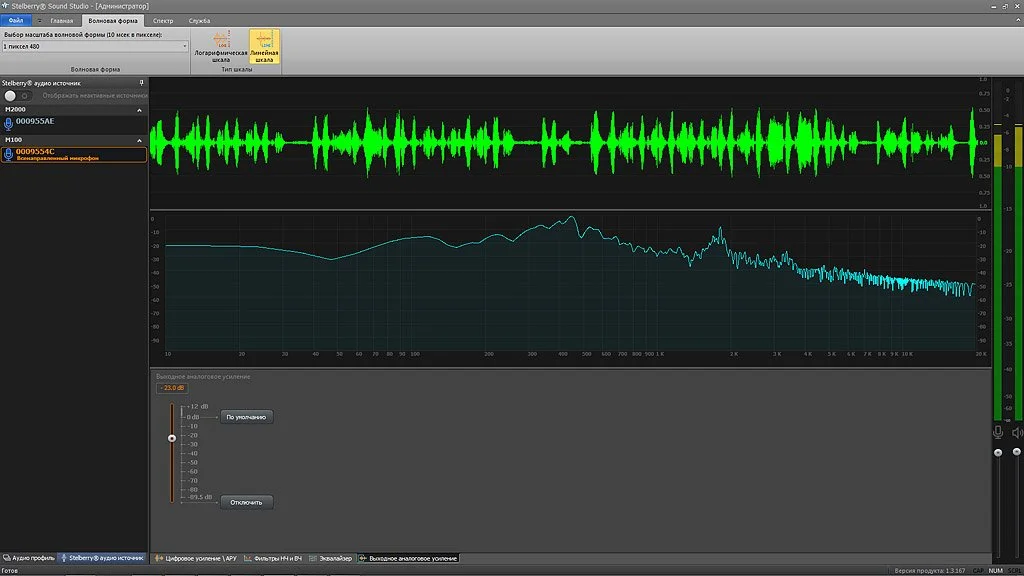Open the Файл menu
The image size is (1024, 576).
pos(16,21)
